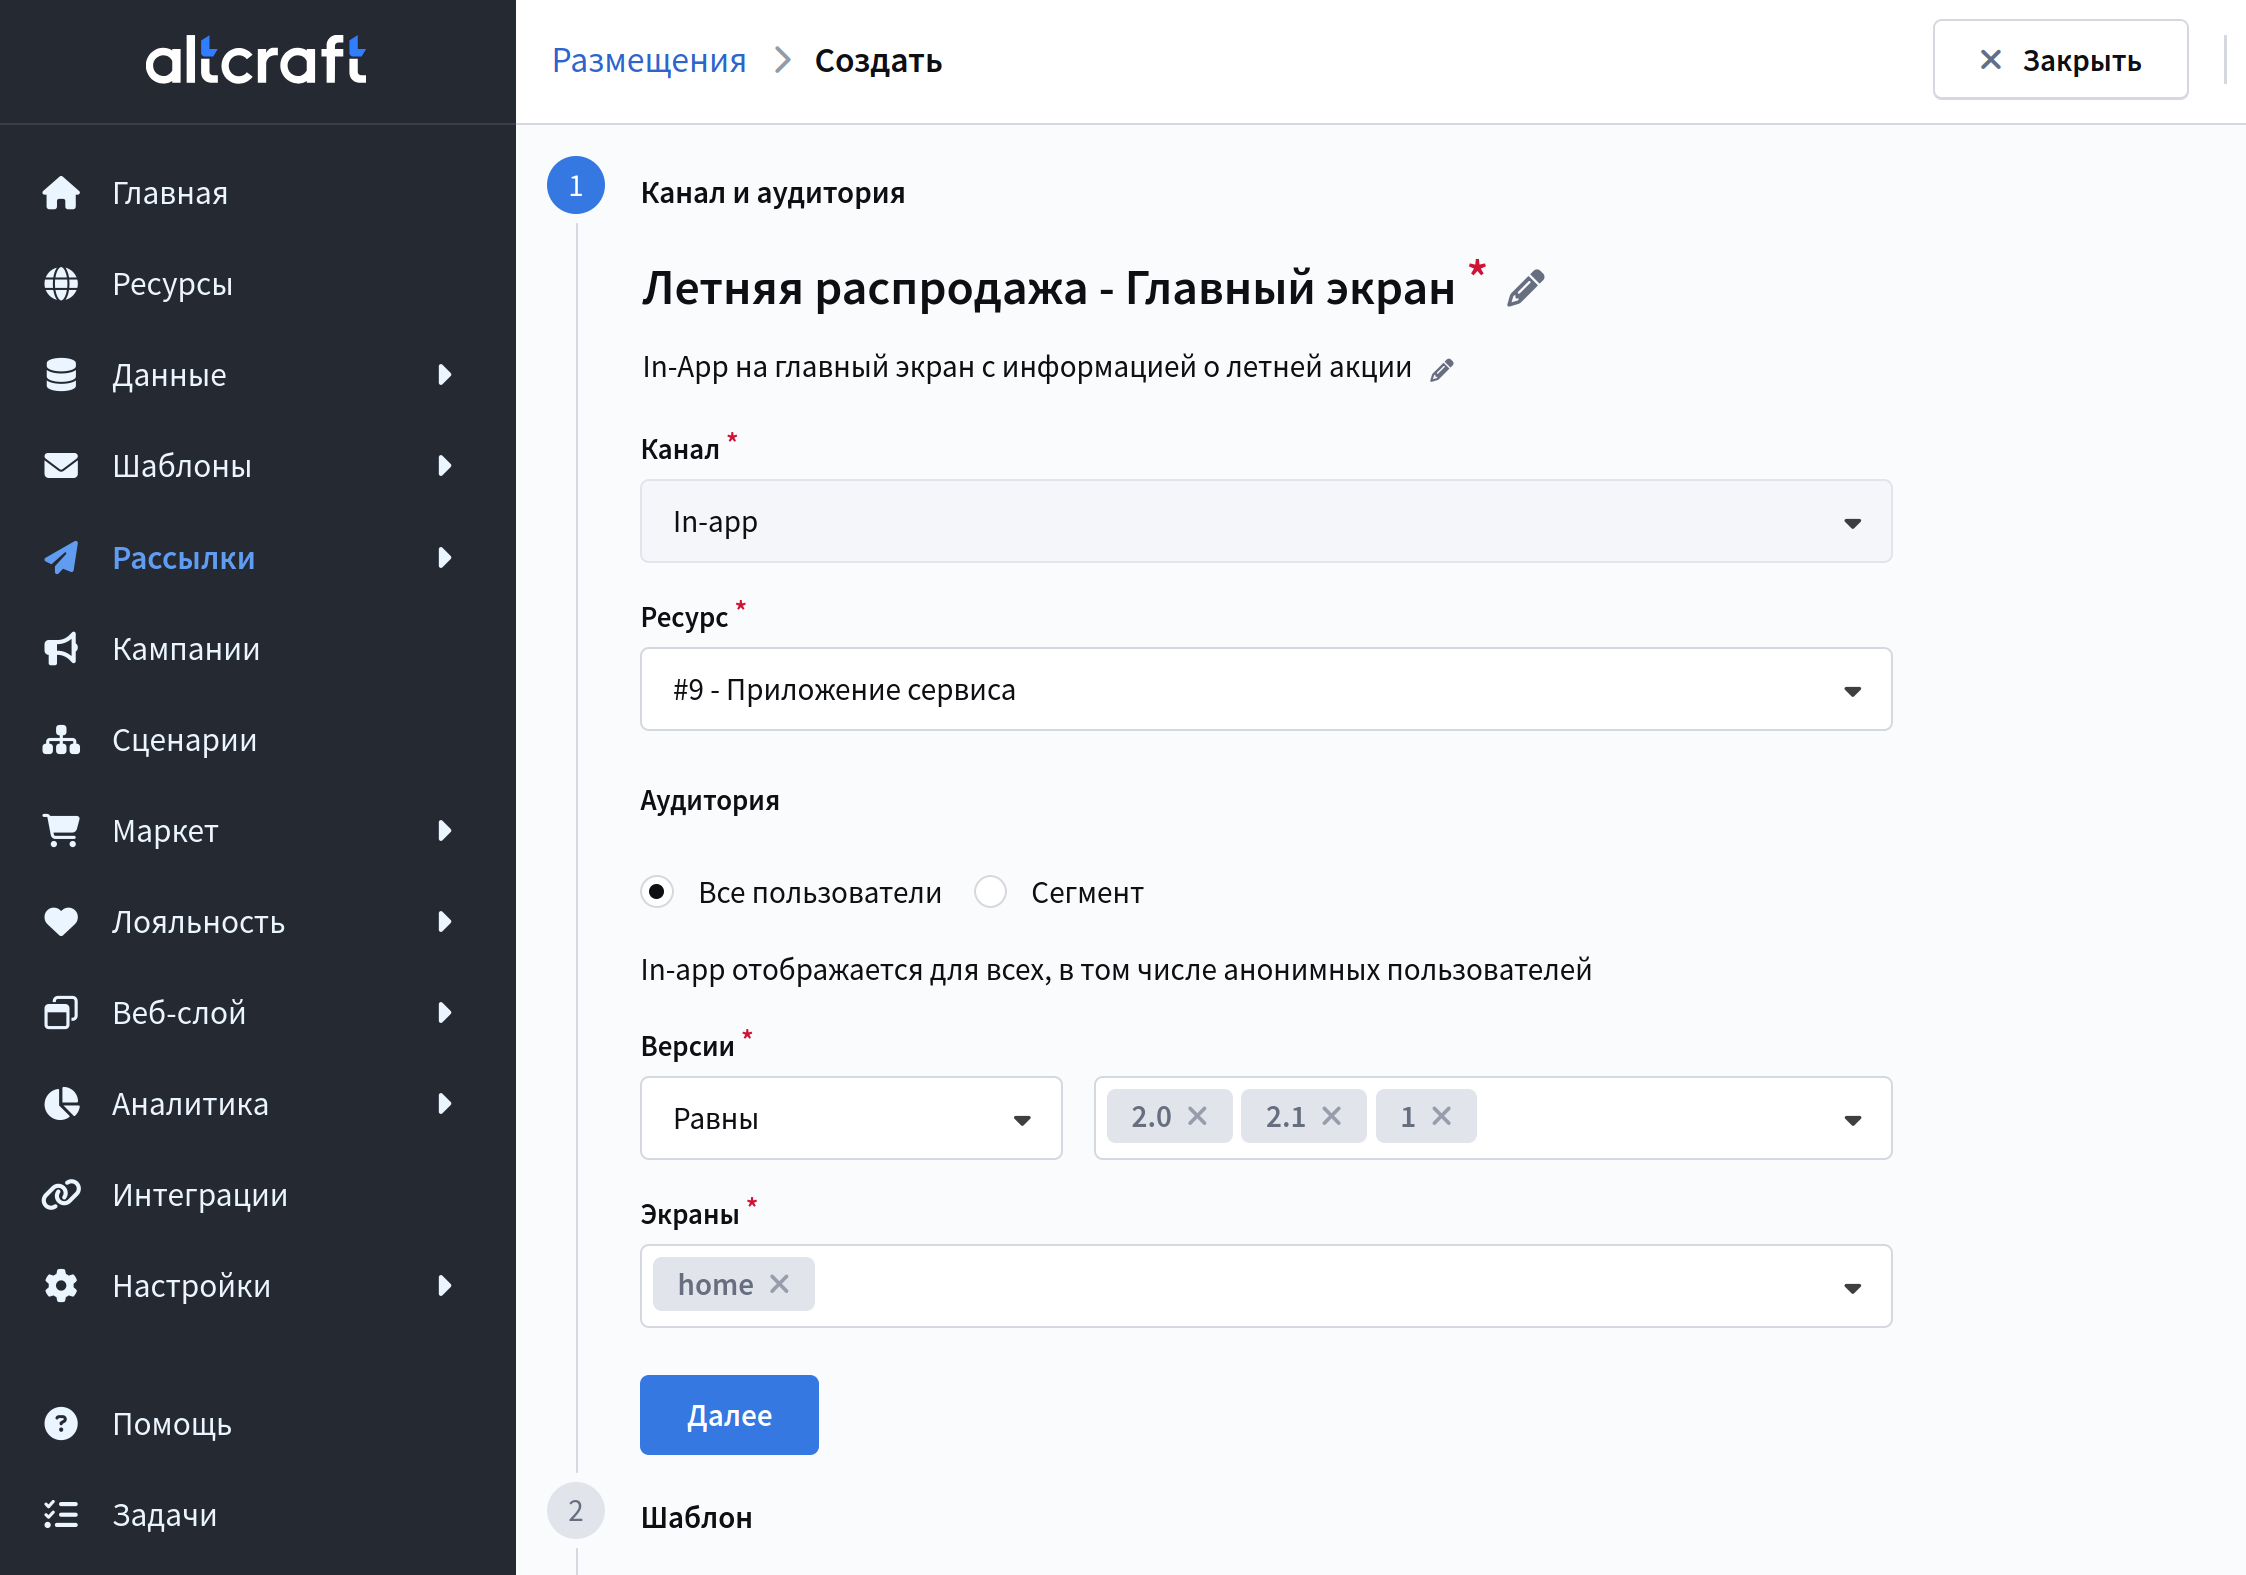The image size is (2246, 1575).
Task: Remove the home screen tag
Action: click(x=779, y=1284)
